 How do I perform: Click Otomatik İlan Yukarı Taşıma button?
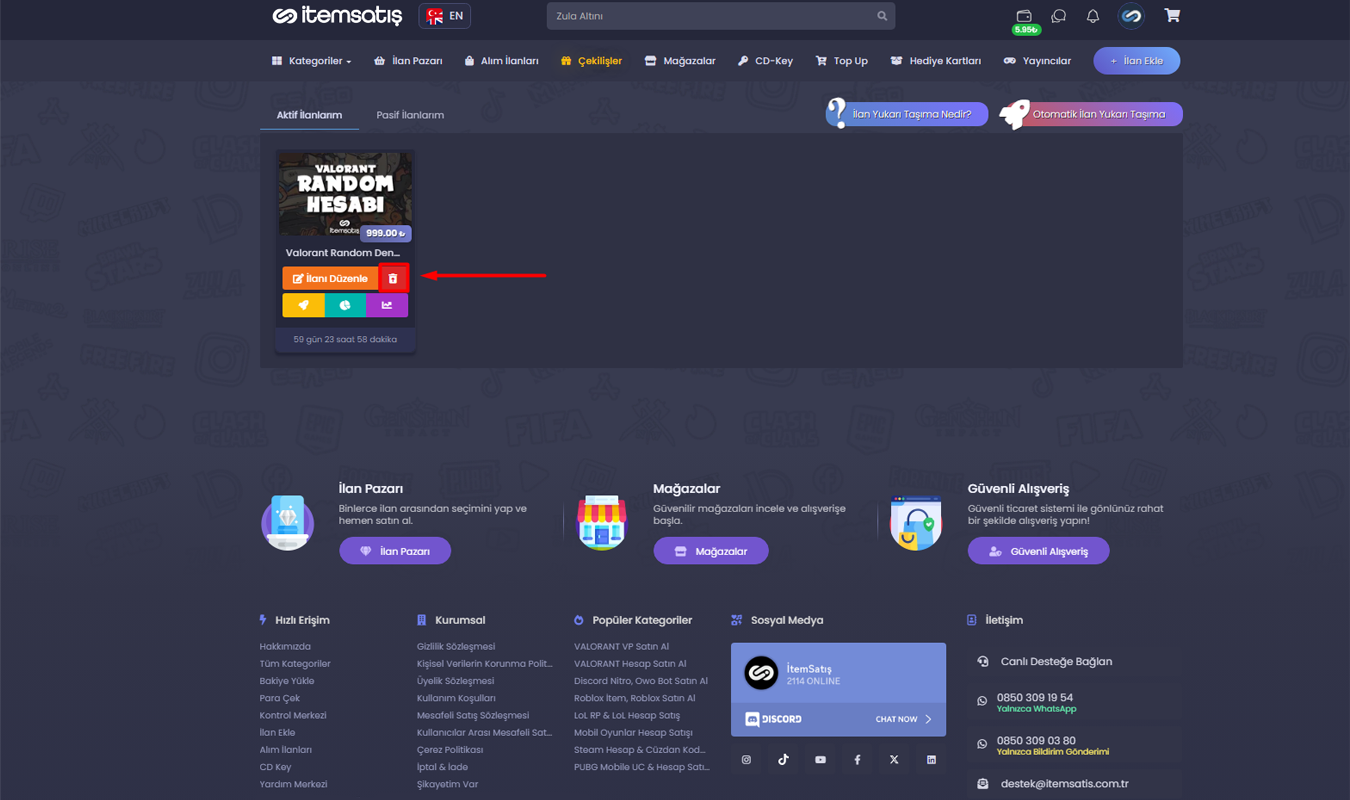point(1092,114)
